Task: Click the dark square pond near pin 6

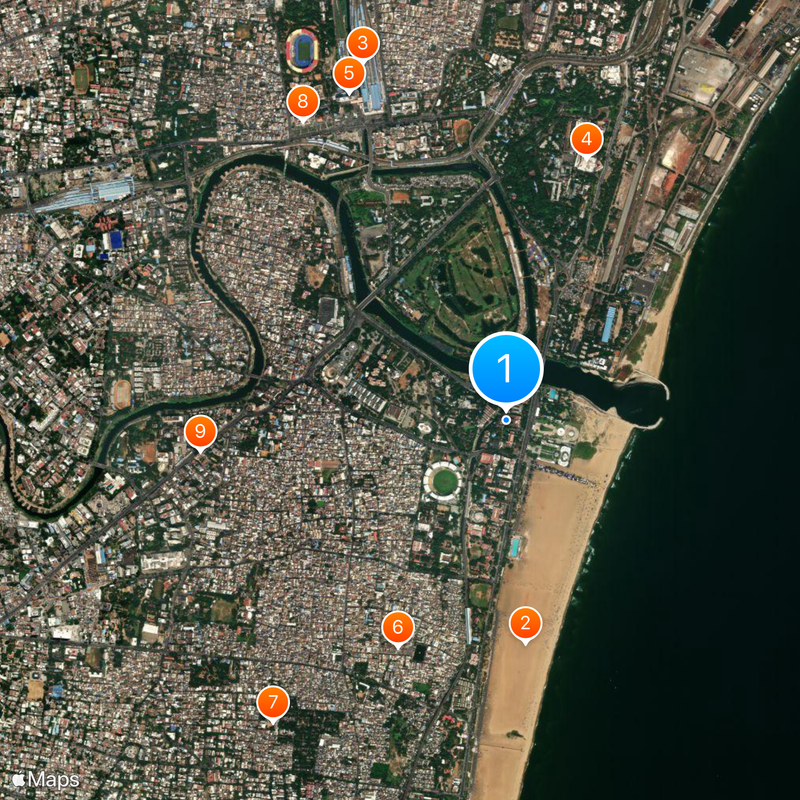Action: 419,653
